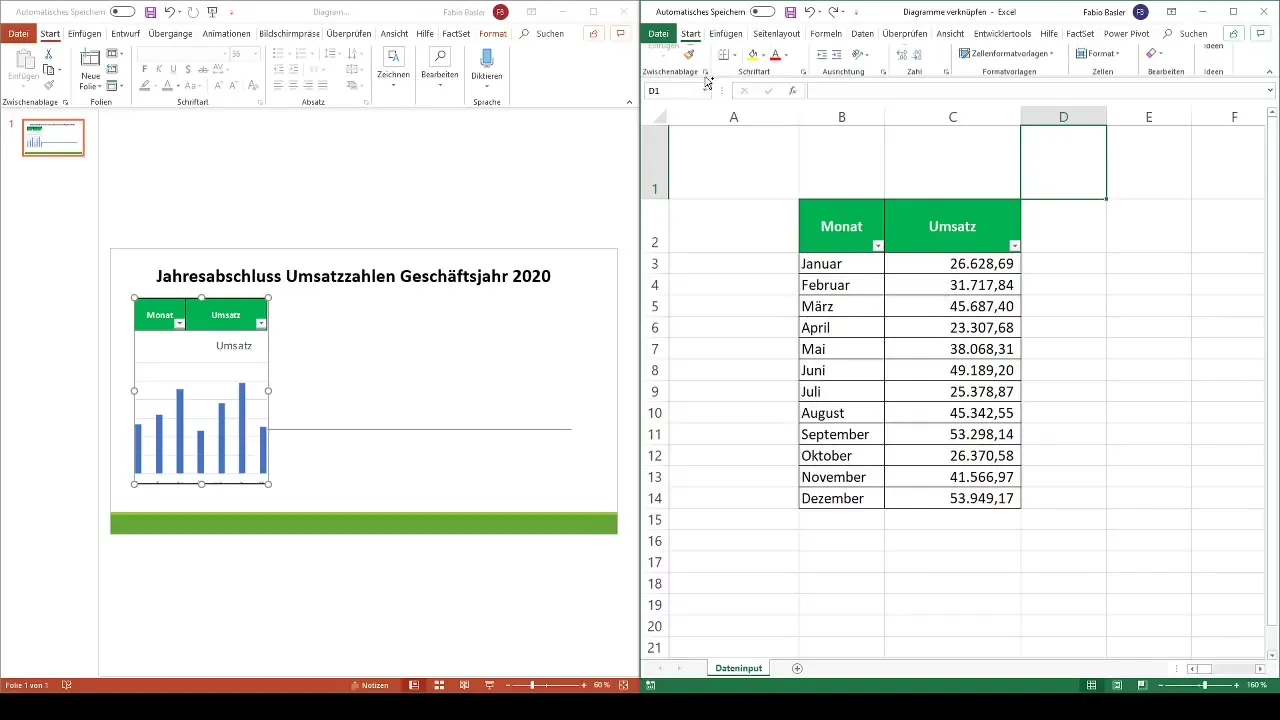
Task: Switch to Formeln tab in Excel
Action: 826,33
